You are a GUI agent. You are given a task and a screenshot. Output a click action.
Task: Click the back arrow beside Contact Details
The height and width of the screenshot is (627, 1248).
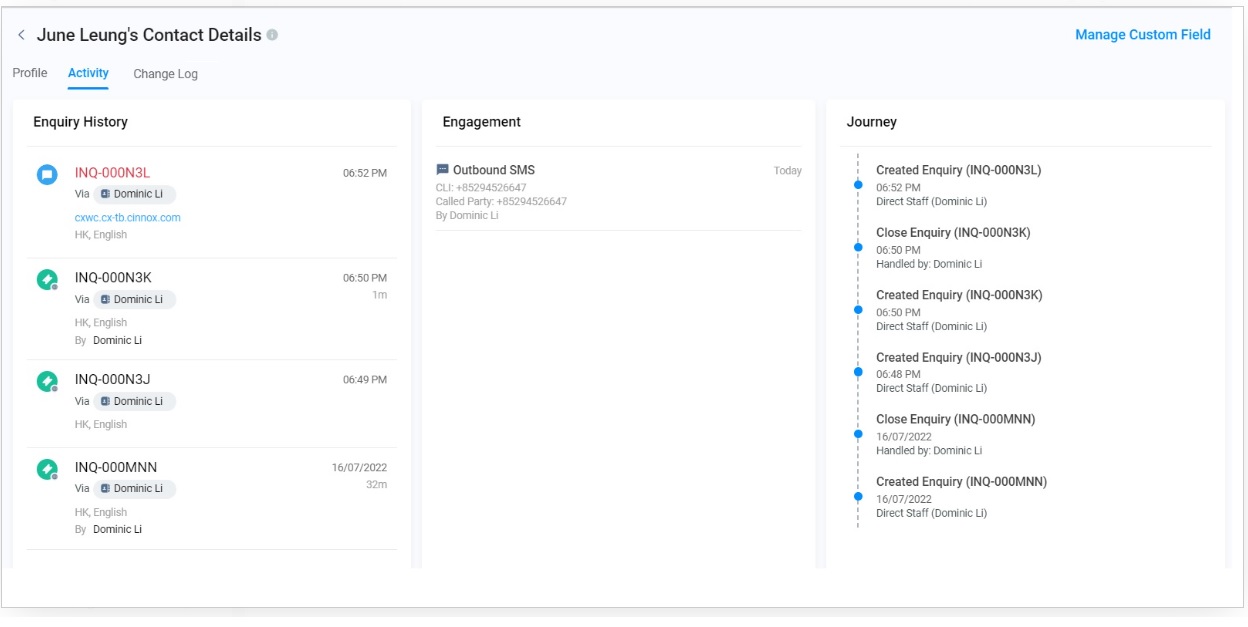(21, 35)
